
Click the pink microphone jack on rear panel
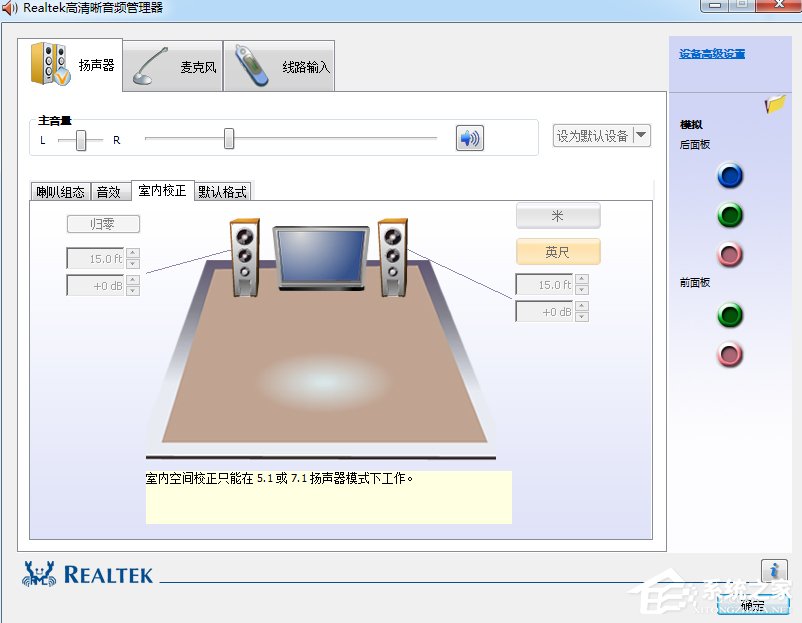[730, 254]
